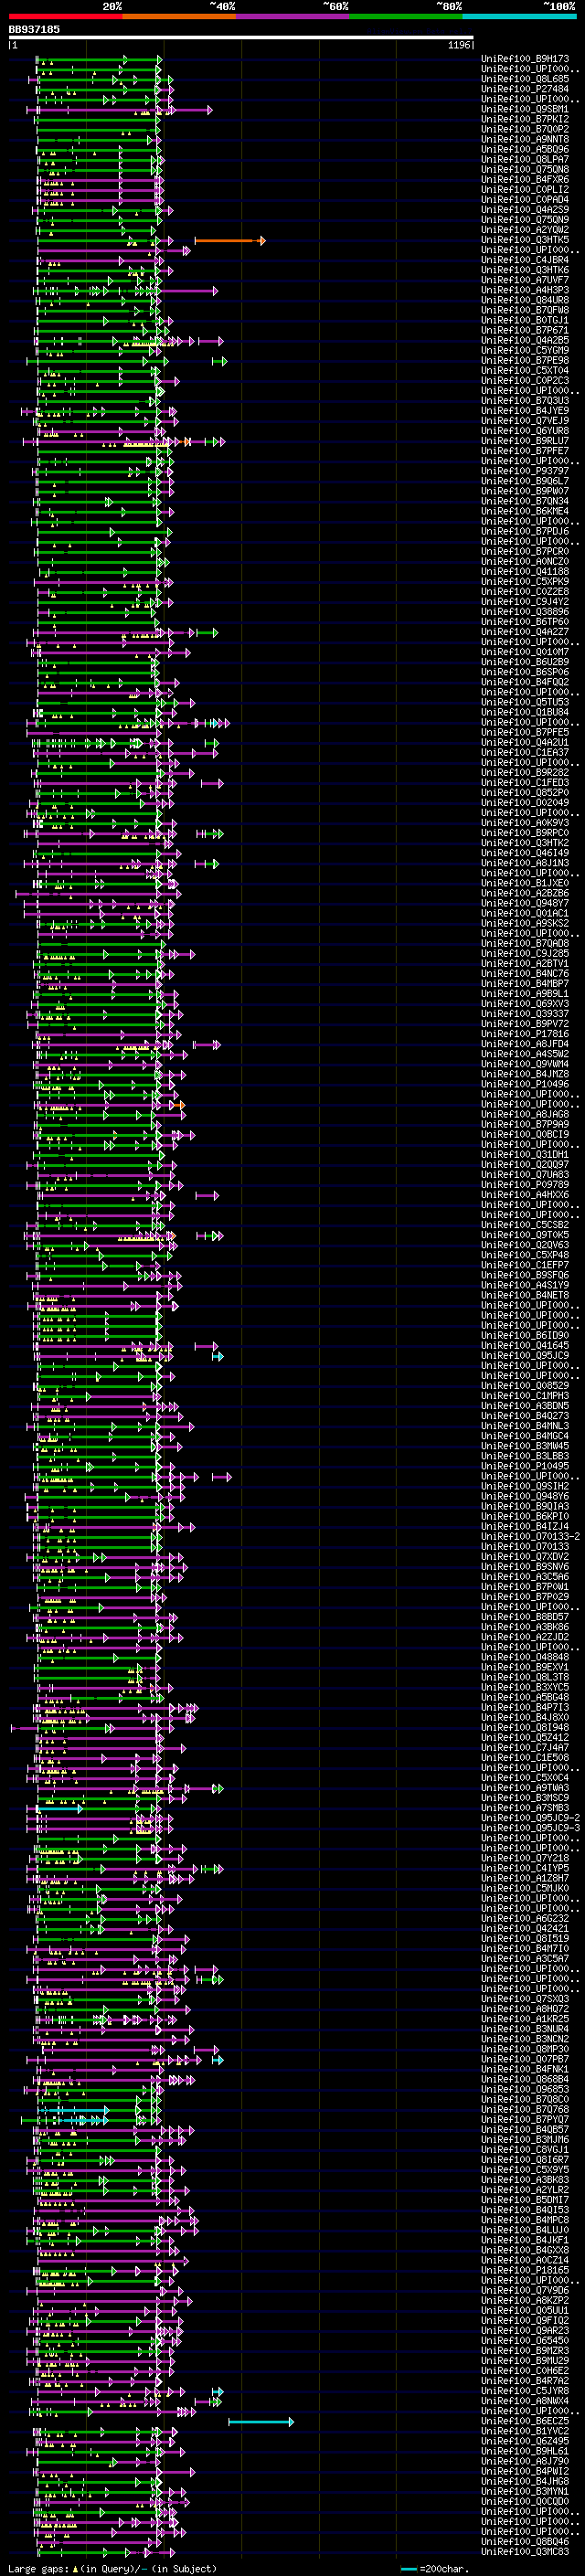
Task: Open the UniRef100_B7PFE7 hit
Action: click(525, 451)
